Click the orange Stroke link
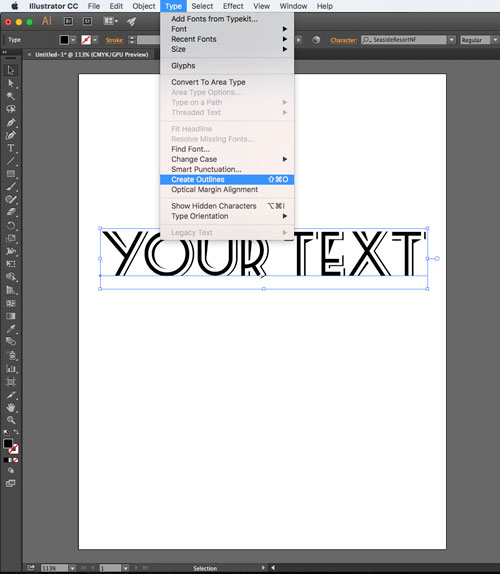This screenshot has width=500, height=574. tap(115, 40)
